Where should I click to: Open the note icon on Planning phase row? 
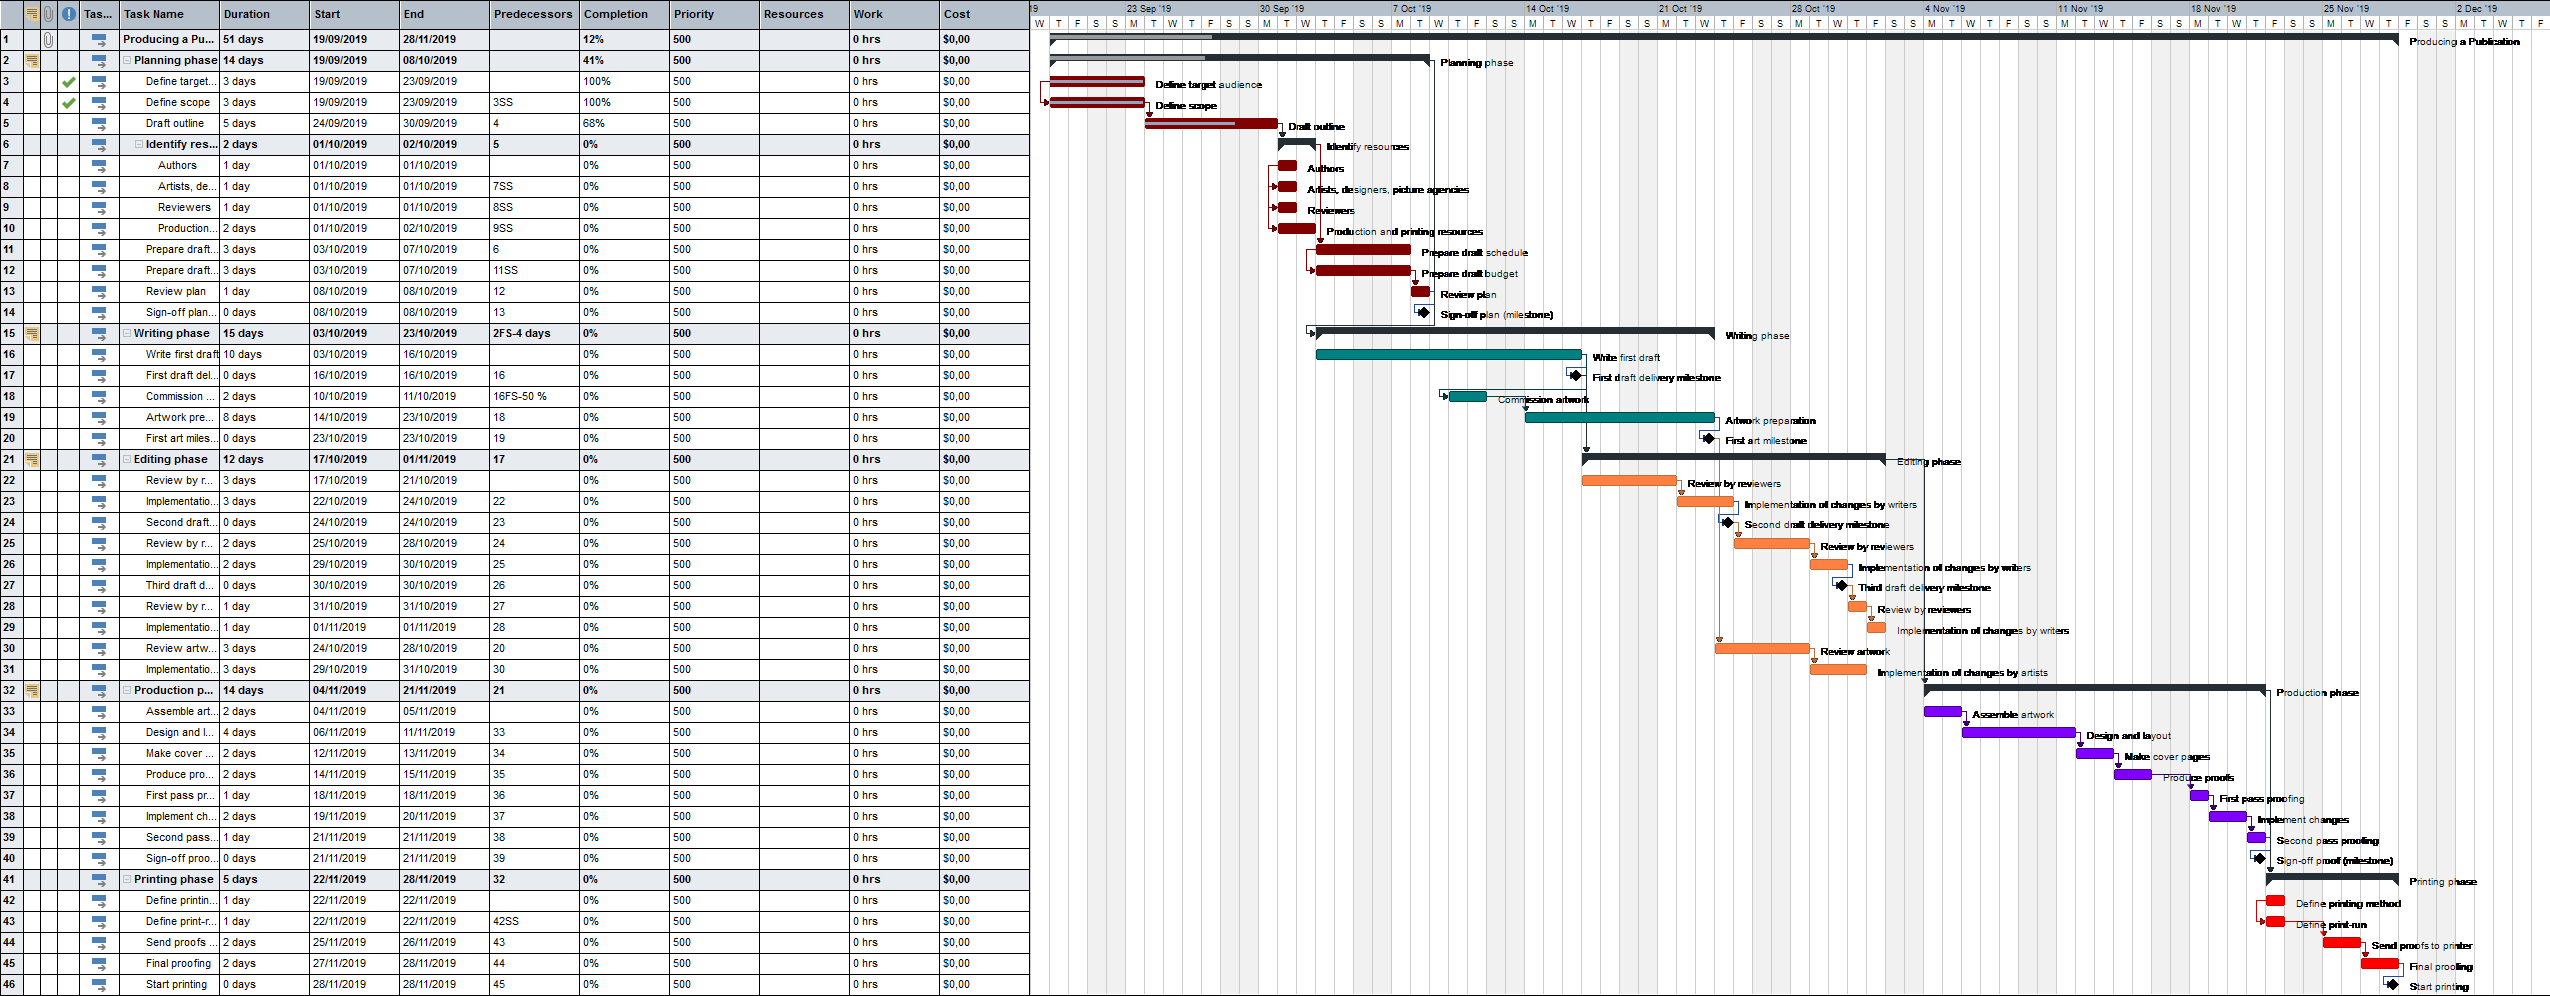pyautogui.click(x=32, y=60)
